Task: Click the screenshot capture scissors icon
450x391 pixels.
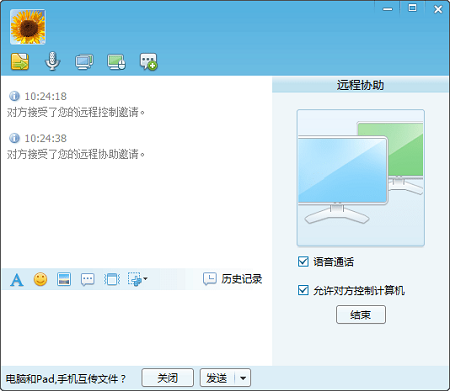Action: [135, 279]
